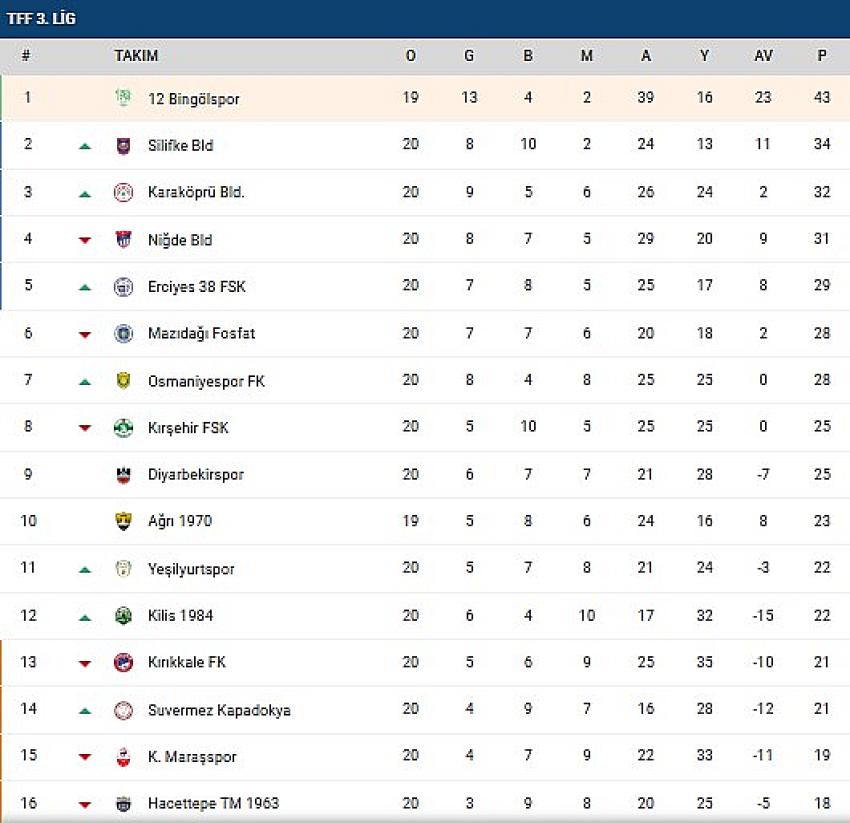Screen dimensions: 850x823
Task: Click the Ağrı 1970 team crest
Action: [123, 521]
